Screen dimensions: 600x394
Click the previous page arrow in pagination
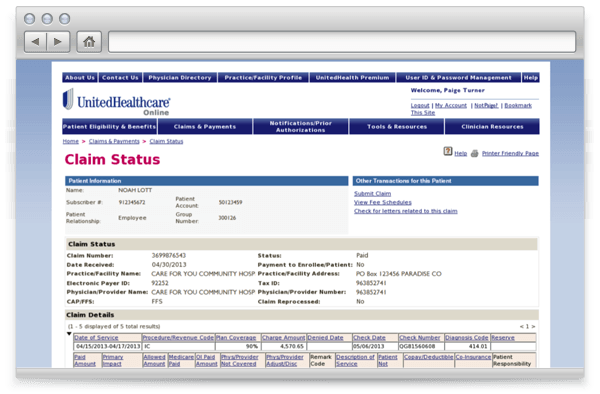(x=521, y=327)
